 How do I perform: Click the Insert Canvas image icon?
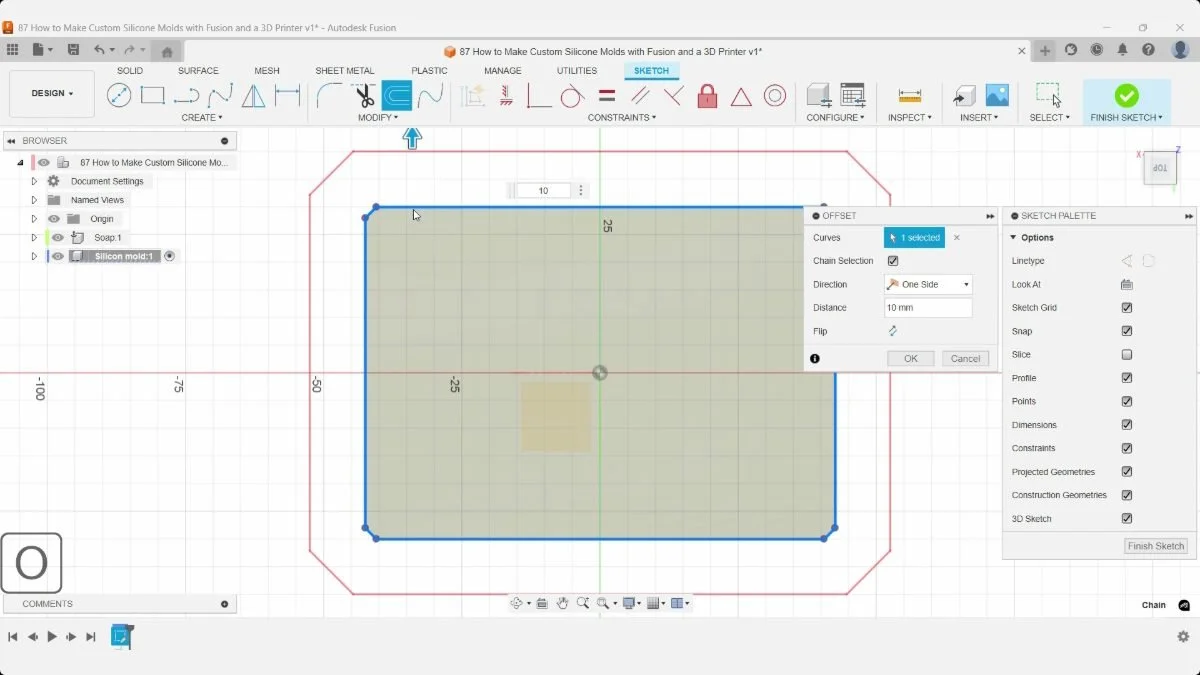tap(997, 96)
